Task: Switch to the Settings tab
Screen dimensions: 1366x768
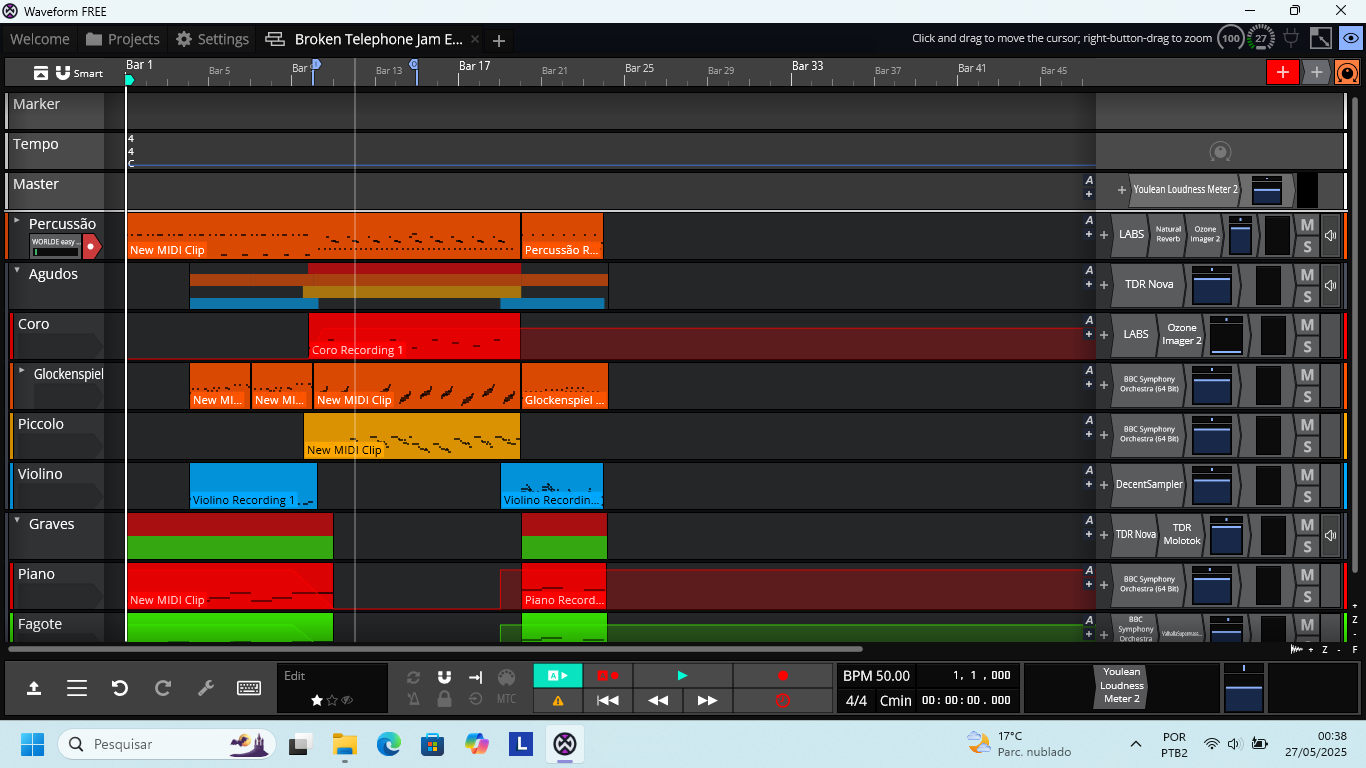Action: pyautogui.click(x=212, y=39)
